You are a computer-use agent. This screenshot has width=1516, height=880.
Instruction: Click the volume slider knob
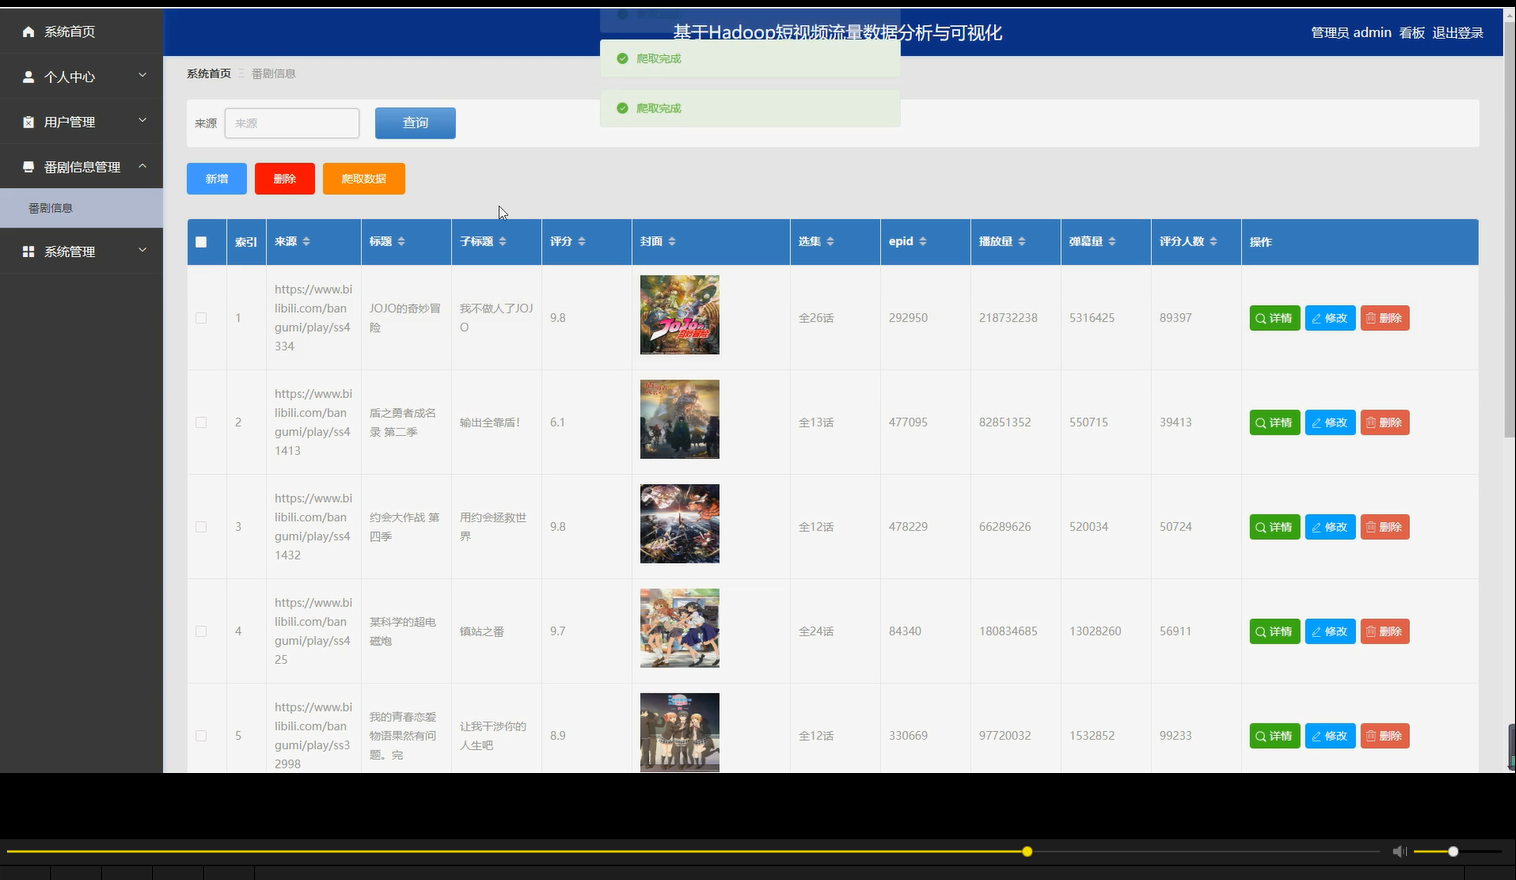pos(1453,851)
